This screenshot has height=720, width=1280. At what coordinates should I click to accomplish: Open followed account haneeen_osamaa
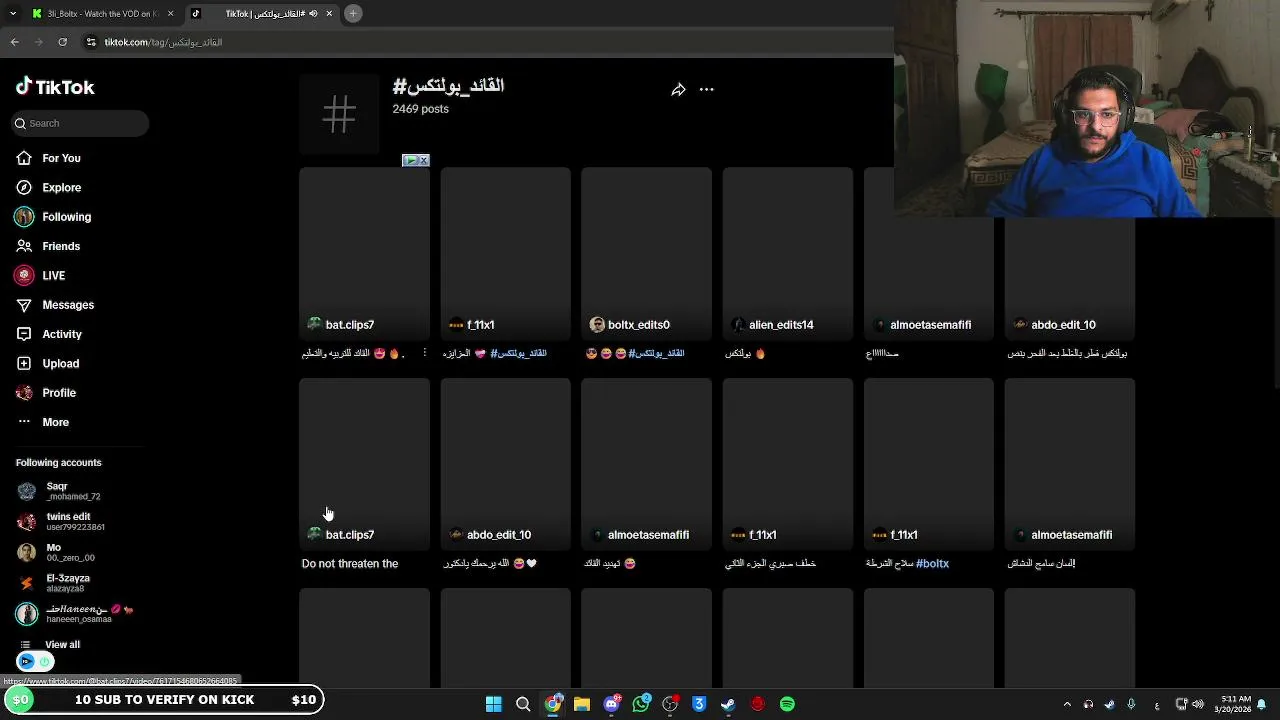[75, 613]
